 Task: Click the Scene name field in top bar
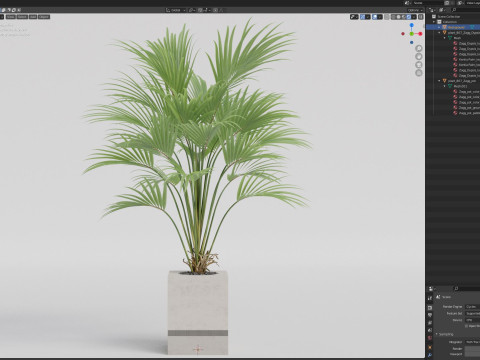428,3
